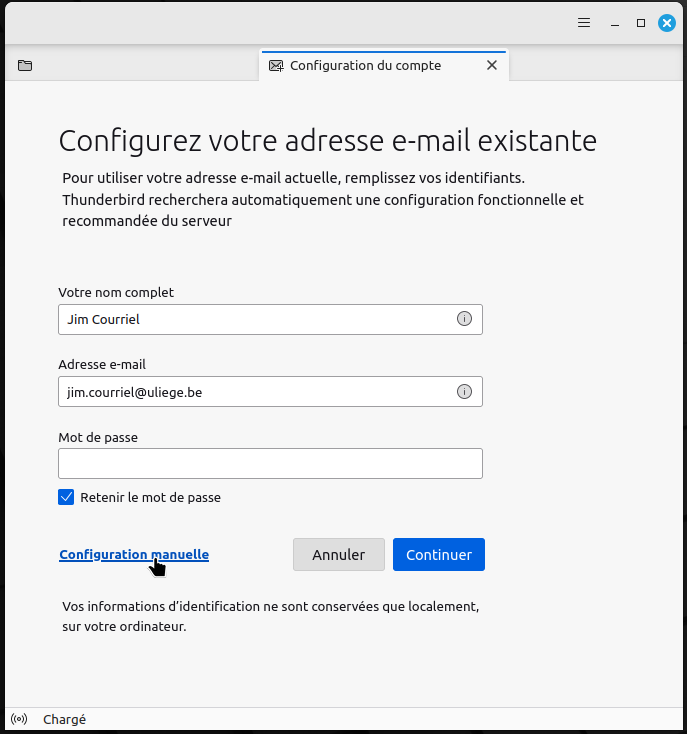Toggle the online status icon in status bar

(x=19, y=719)
